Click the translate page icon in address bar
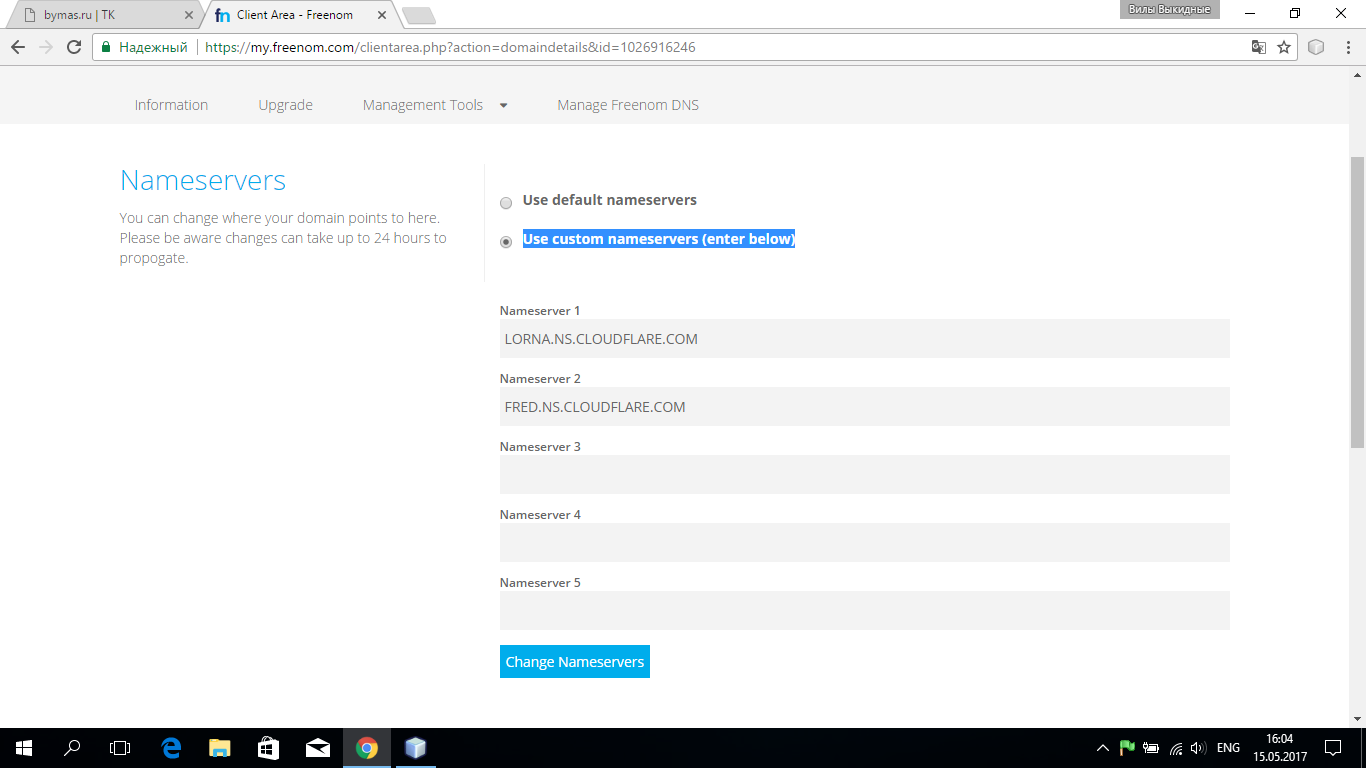Viewport: 1366px width, 768px height. coord(1259,47)
